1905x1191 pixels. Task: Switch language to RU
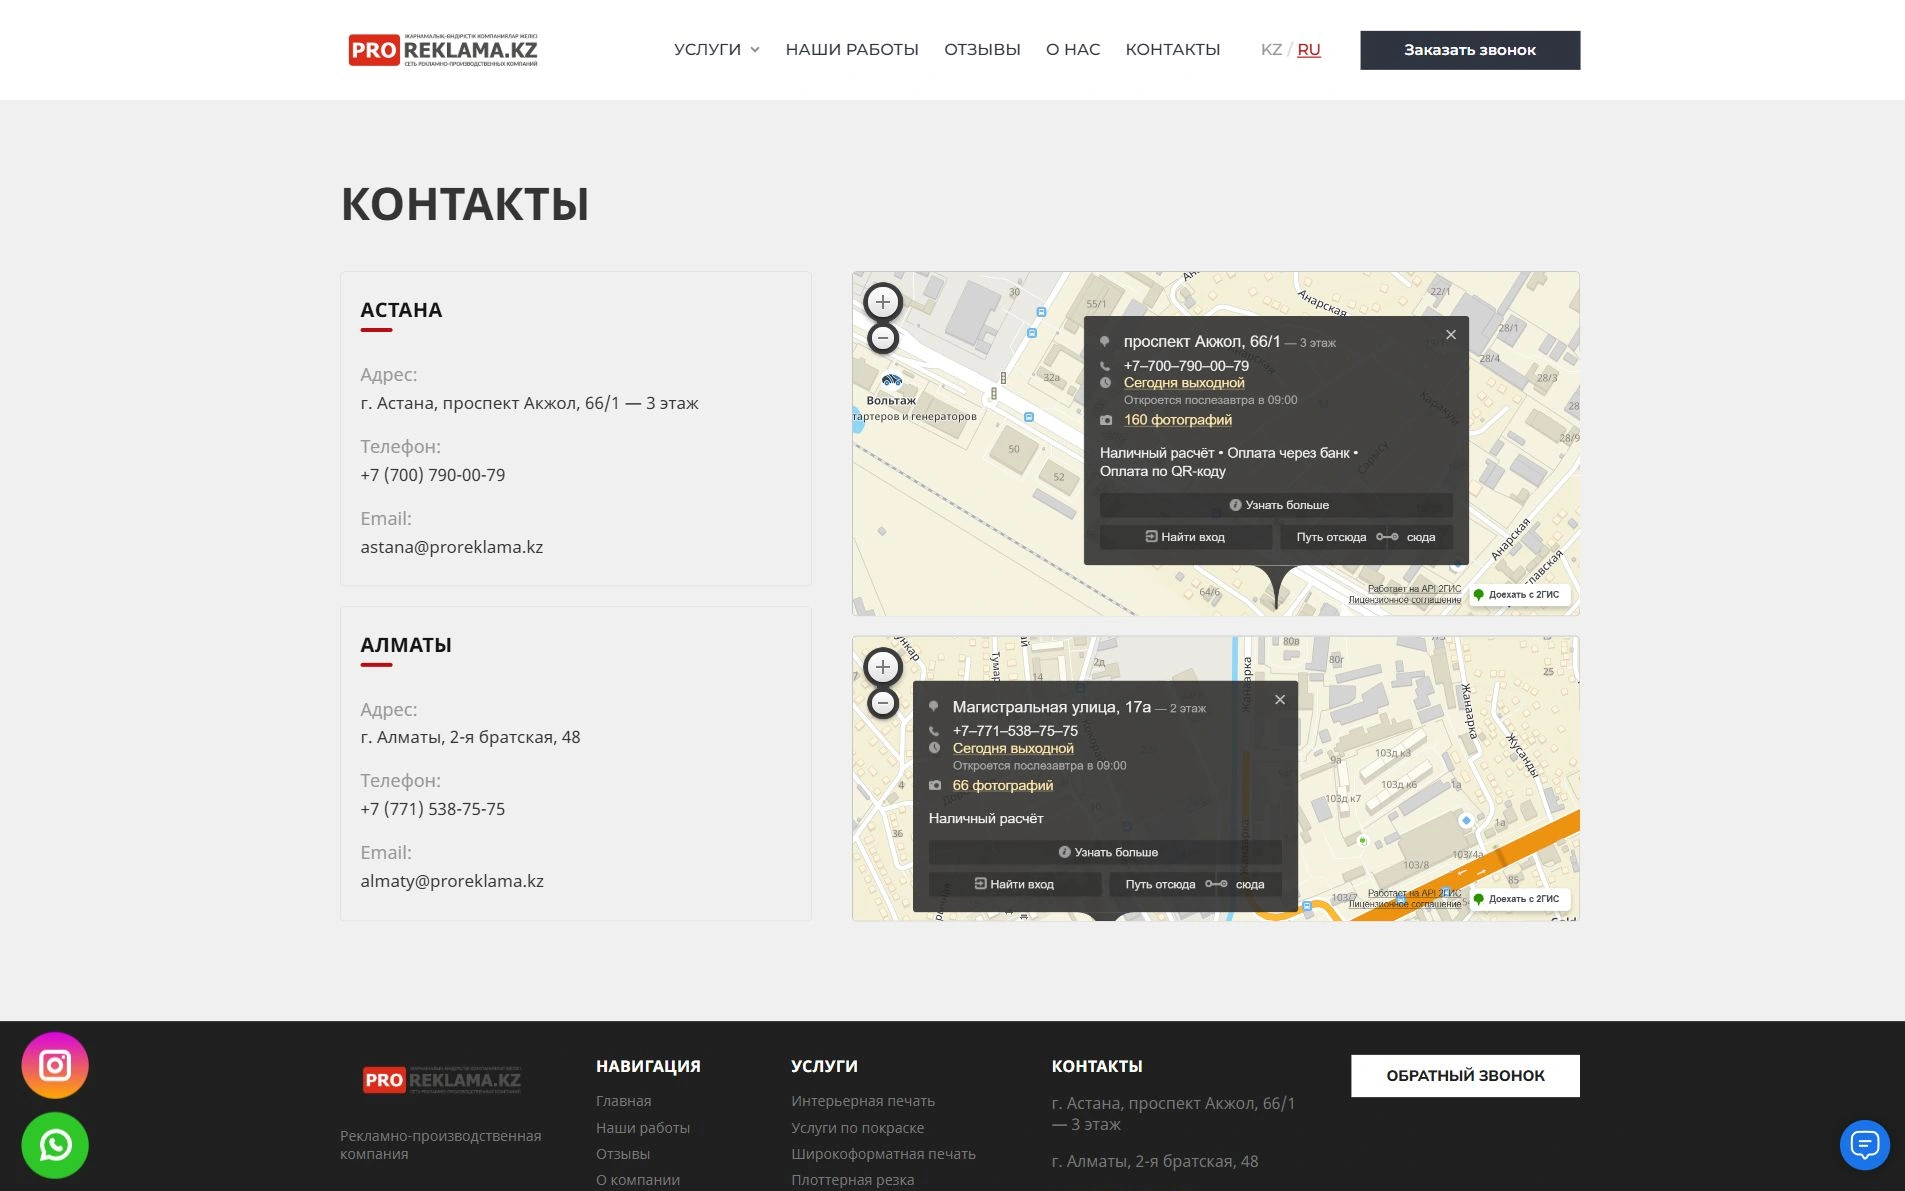(1308, 50)
